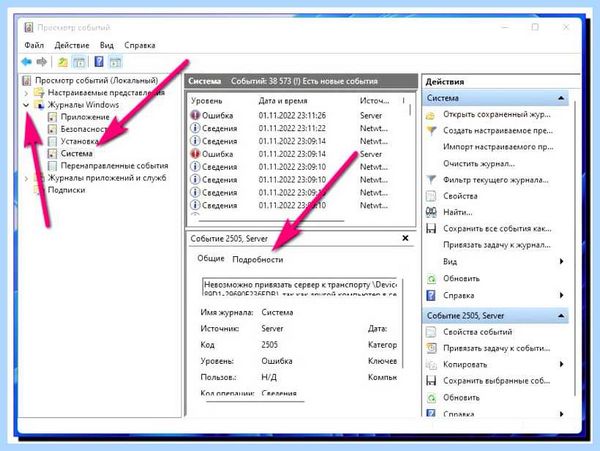
Task: Click the Back arrow toolbar icon
Action: tap(26, 62)
